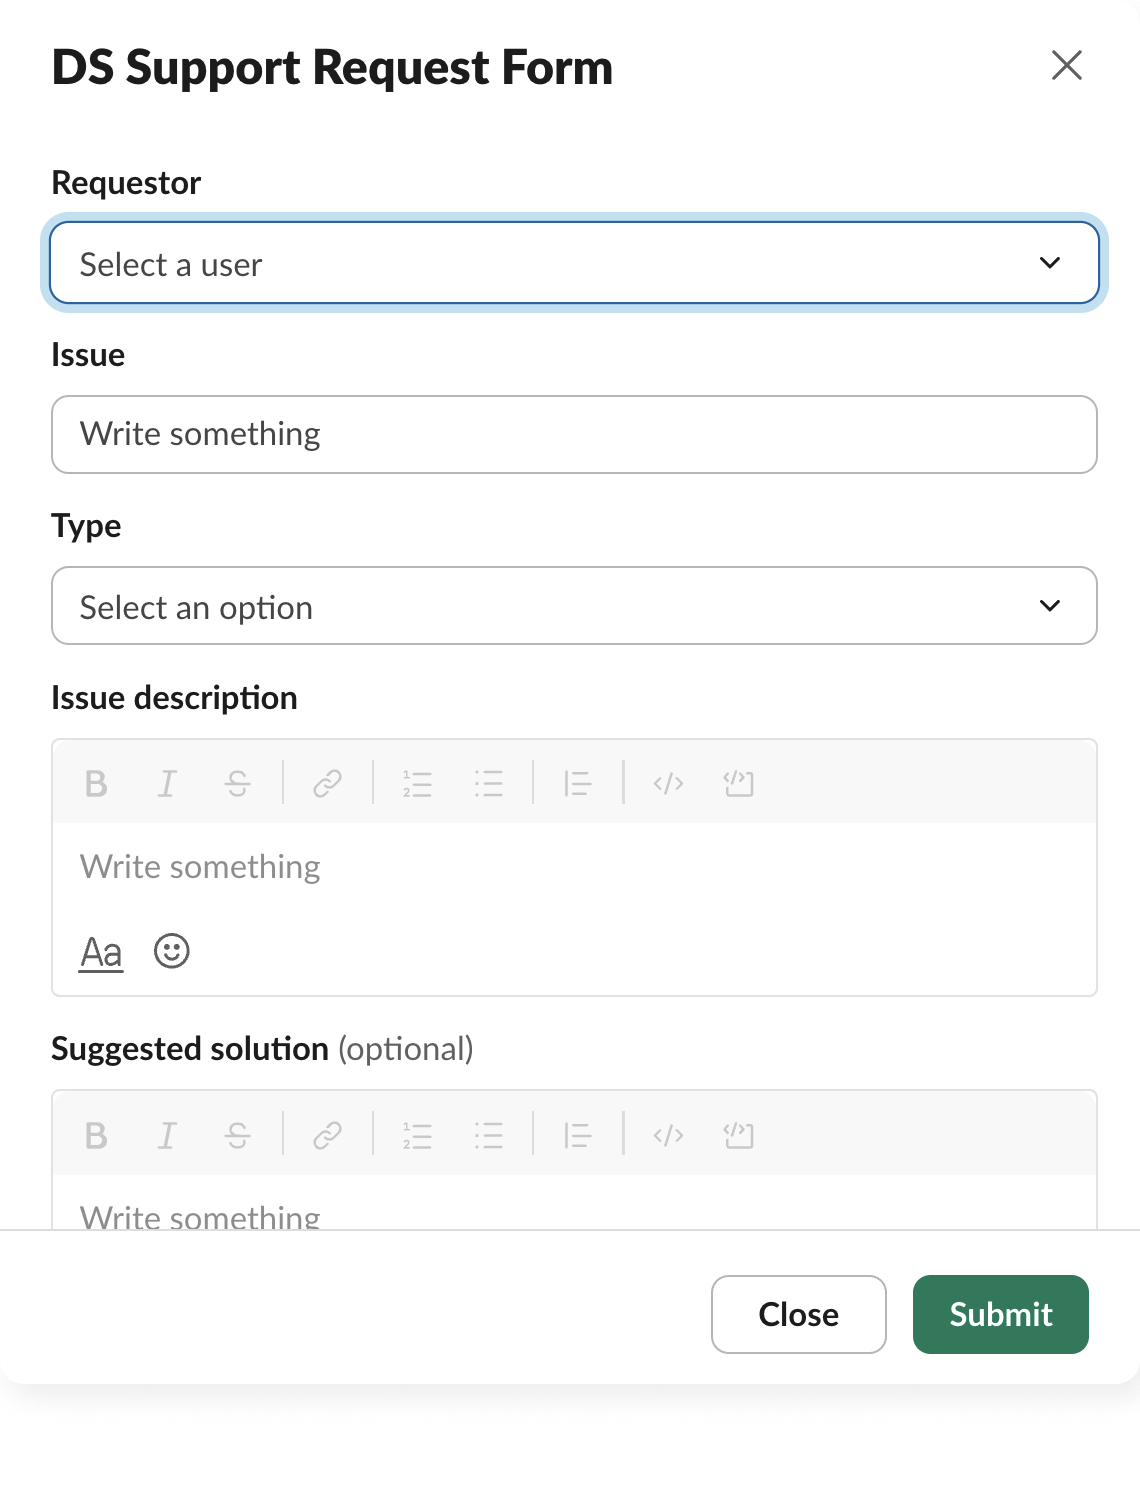Expand the Type option dropdown
The width and height of the screenshot is (1140, 1490).
coord(574,606)
